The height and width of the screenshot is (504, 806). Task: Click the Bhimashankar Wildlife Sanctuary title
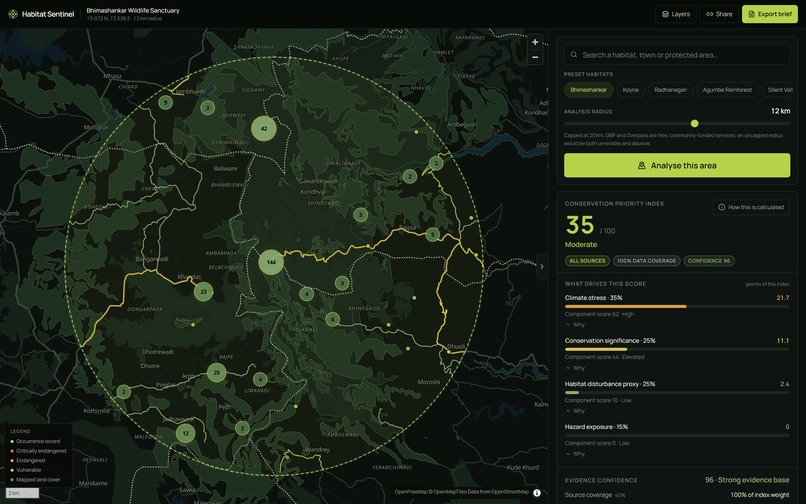[x=133, y=10]
